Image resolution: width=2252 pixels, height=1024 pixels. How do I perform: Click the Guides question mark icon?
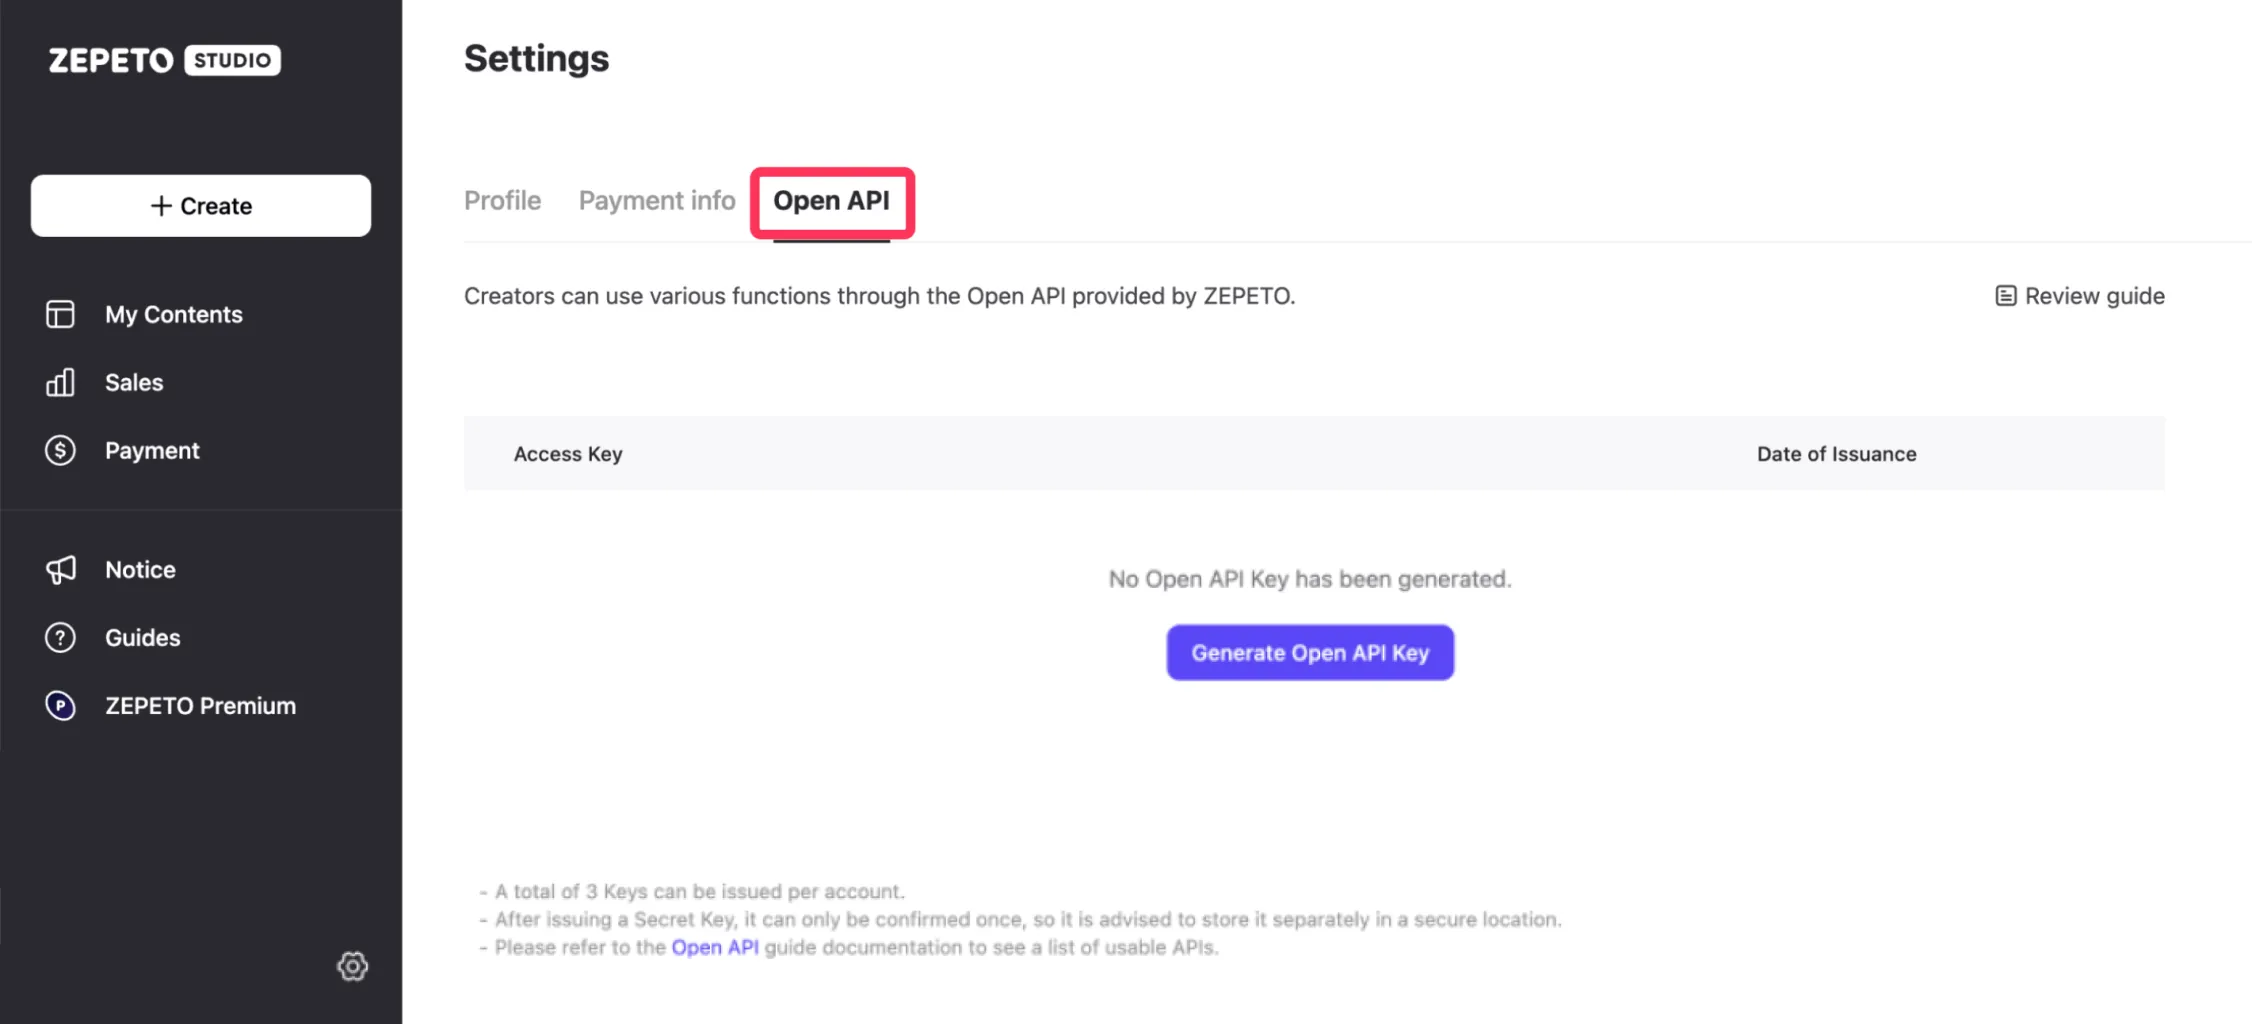[x=60, y=637]
